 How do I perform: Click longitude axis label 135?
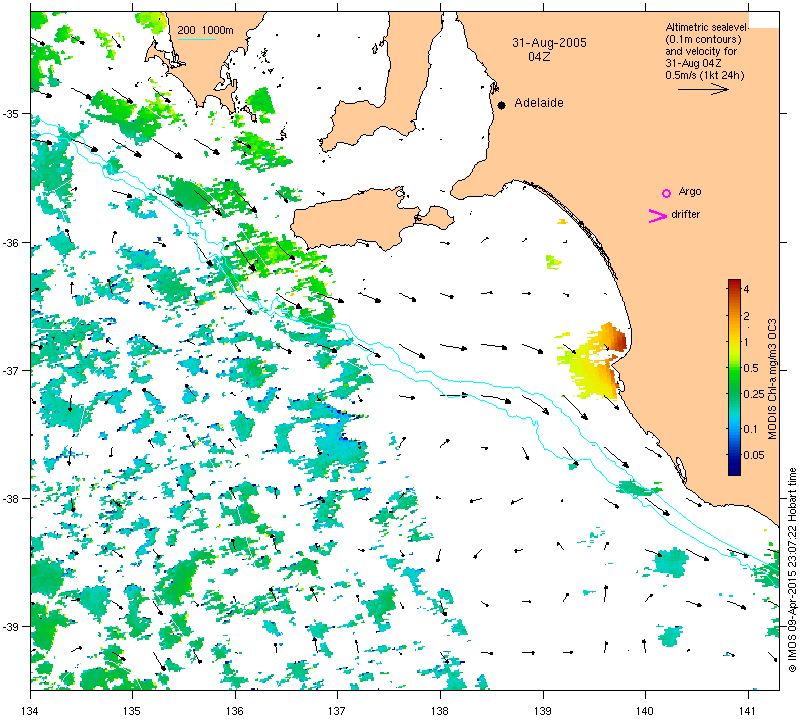133,710
